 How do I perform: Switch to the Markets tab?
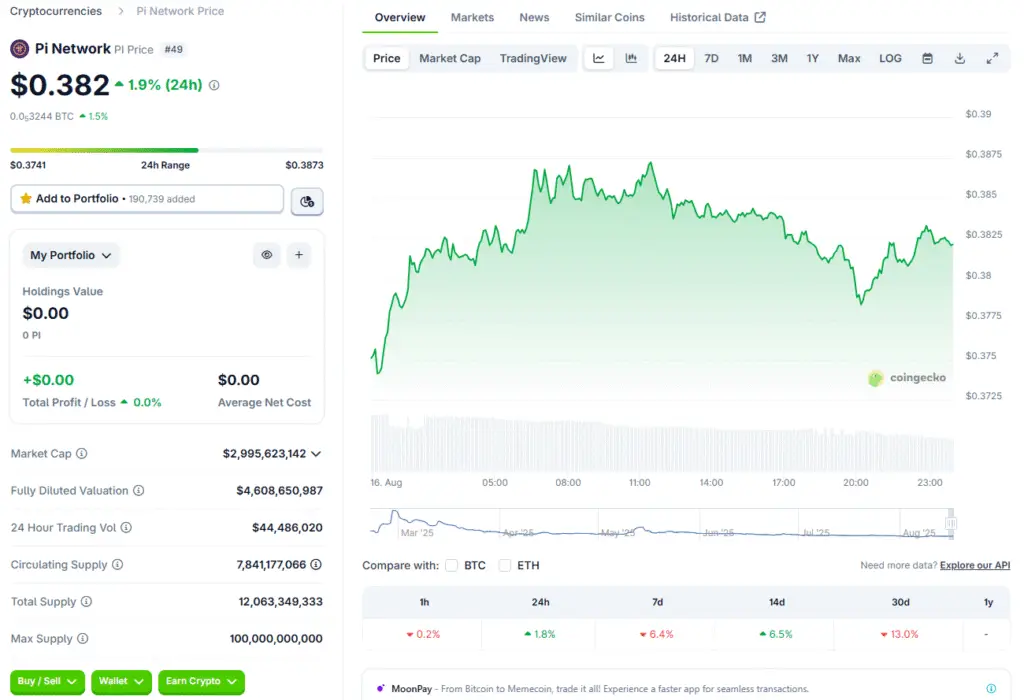472,18
